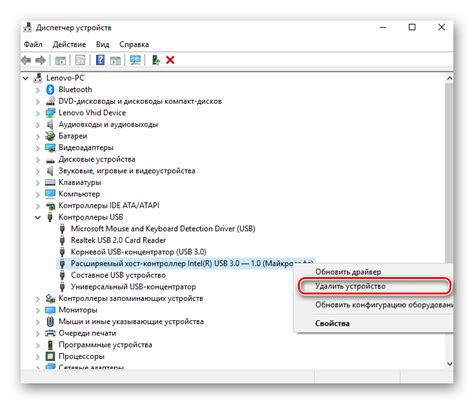Collapse the Lenovo-PC root node
The width and height of the screenshot is (474, 404).
coord(25,78)
